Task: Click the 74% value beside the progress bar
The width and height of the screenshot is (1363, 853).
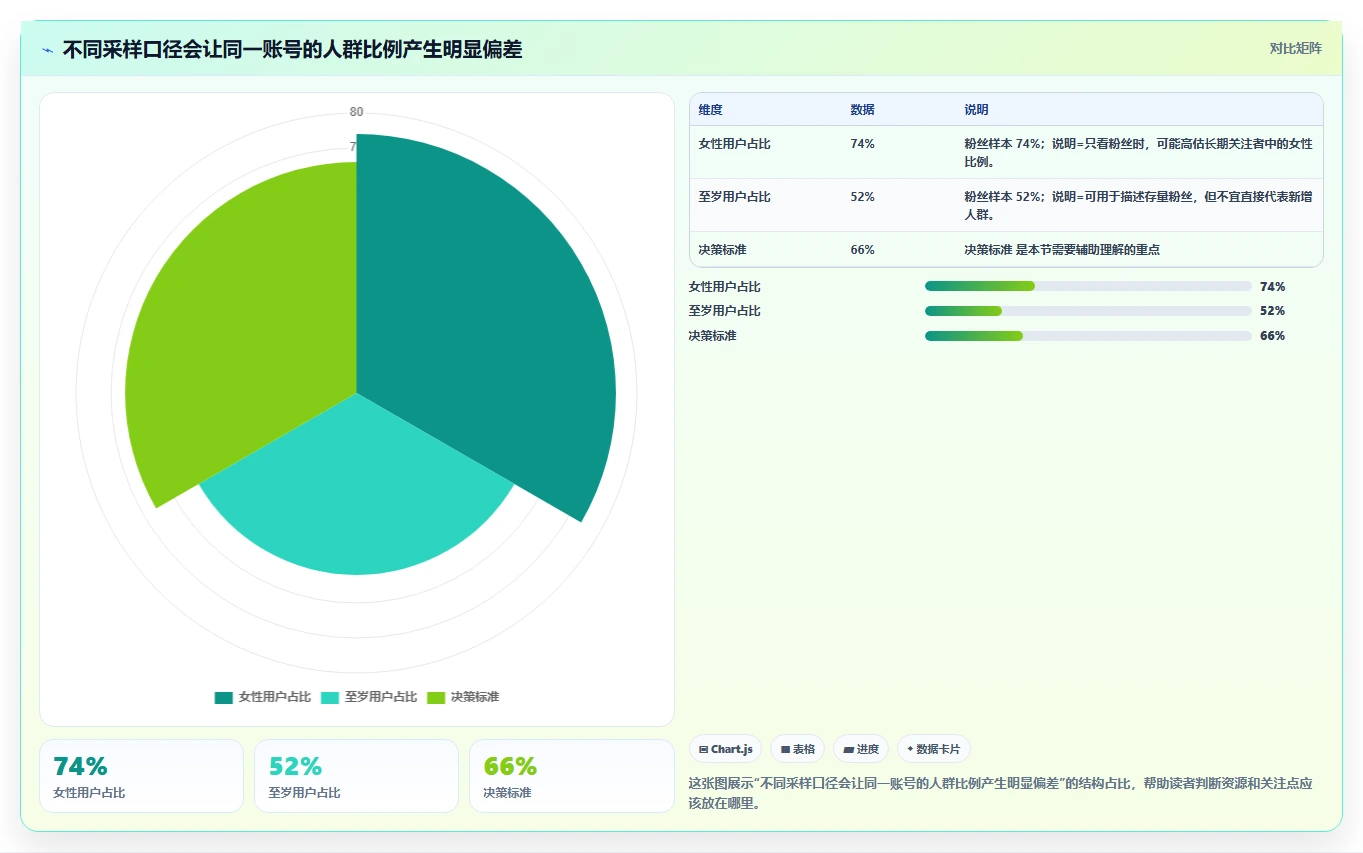Action: (x=1272, y=287)
